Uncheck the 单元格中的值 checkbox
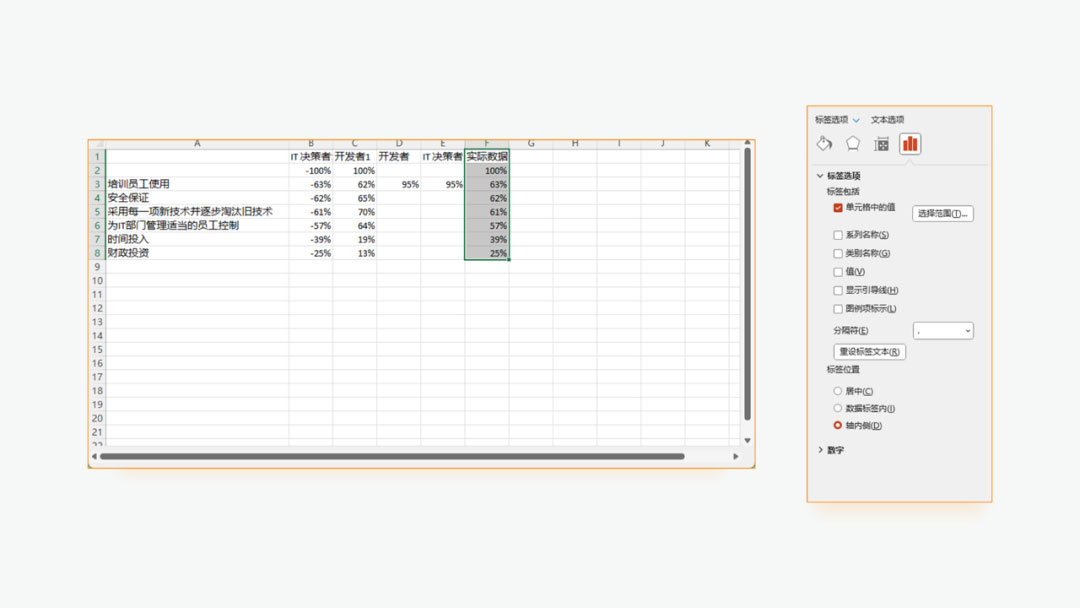The height and width of the screenshot is (608, 1080). (838, 208)
